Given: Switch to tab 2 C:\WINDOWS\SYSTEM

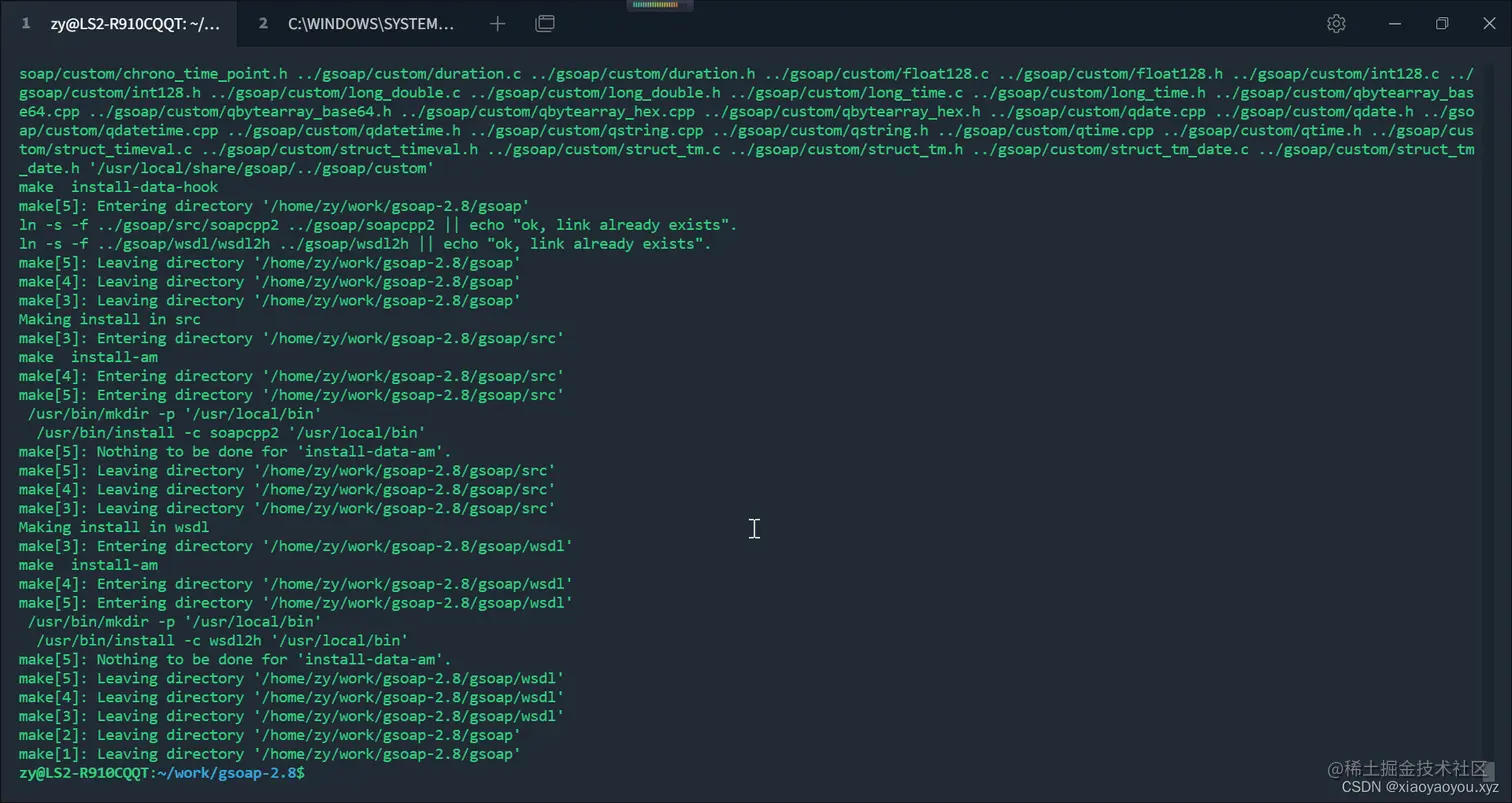Looking at the screenshot, I should (x=356, y=23).
